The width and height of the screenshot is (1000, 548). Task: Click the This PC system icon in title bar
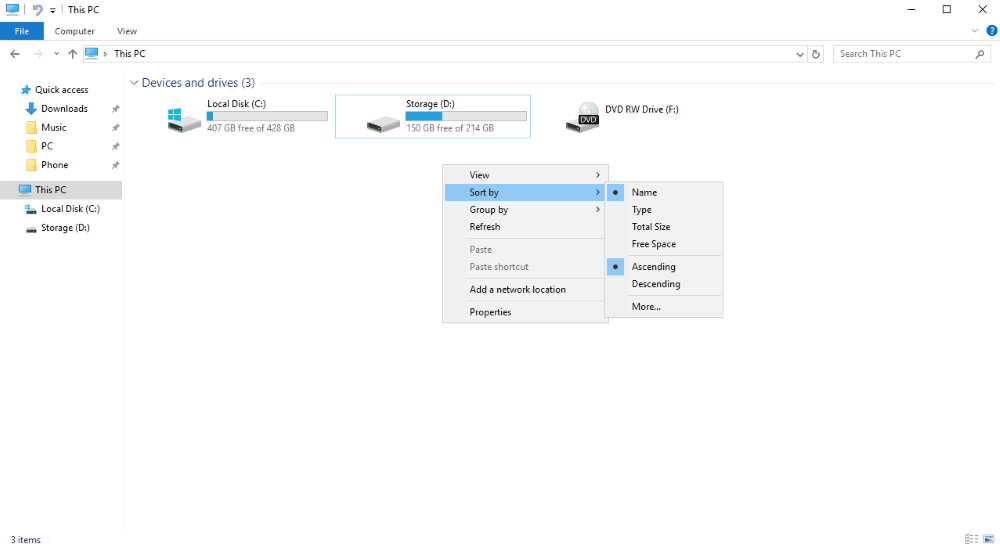[x=12, y=10]
